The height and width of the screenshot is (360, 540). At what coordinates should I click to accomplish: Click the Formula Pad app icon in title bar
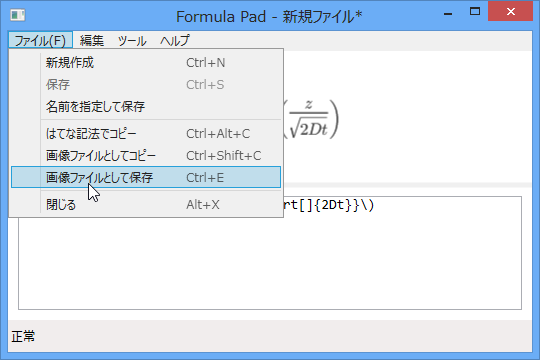(17, 15)
